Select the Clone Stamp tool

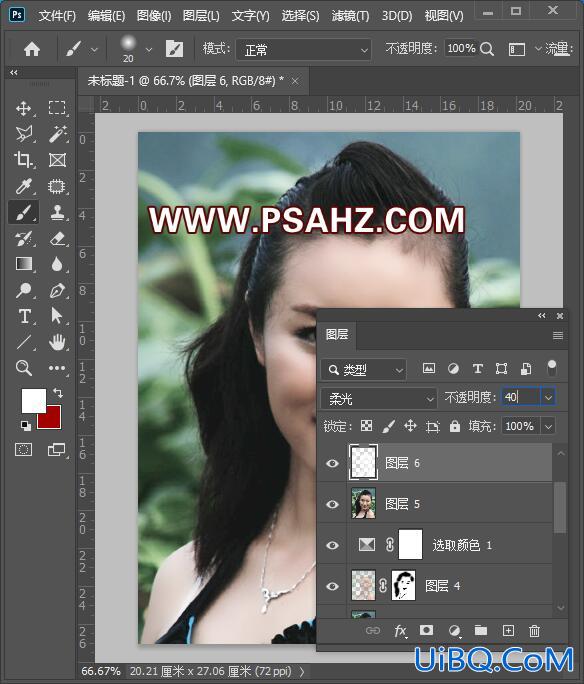click(x=57, y=212)
